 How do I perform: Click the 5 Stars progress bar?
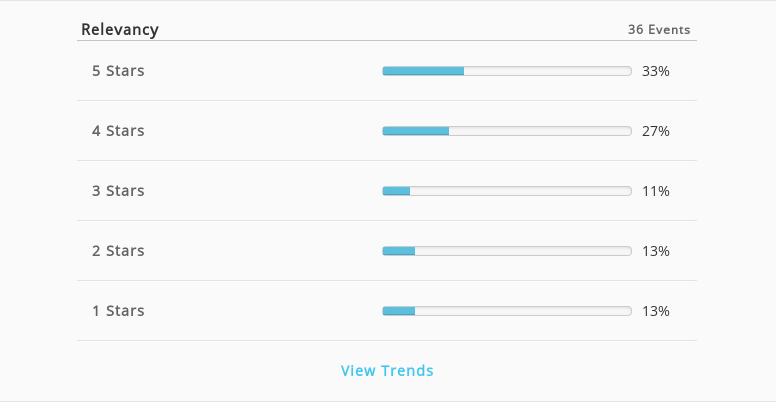[507, 71]
